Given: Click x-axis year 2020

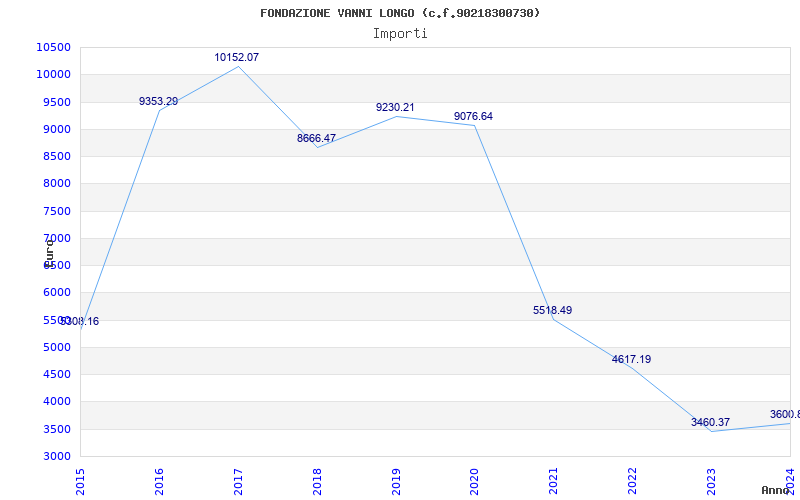Looking at the screenshot, I should tap(475, 481).
